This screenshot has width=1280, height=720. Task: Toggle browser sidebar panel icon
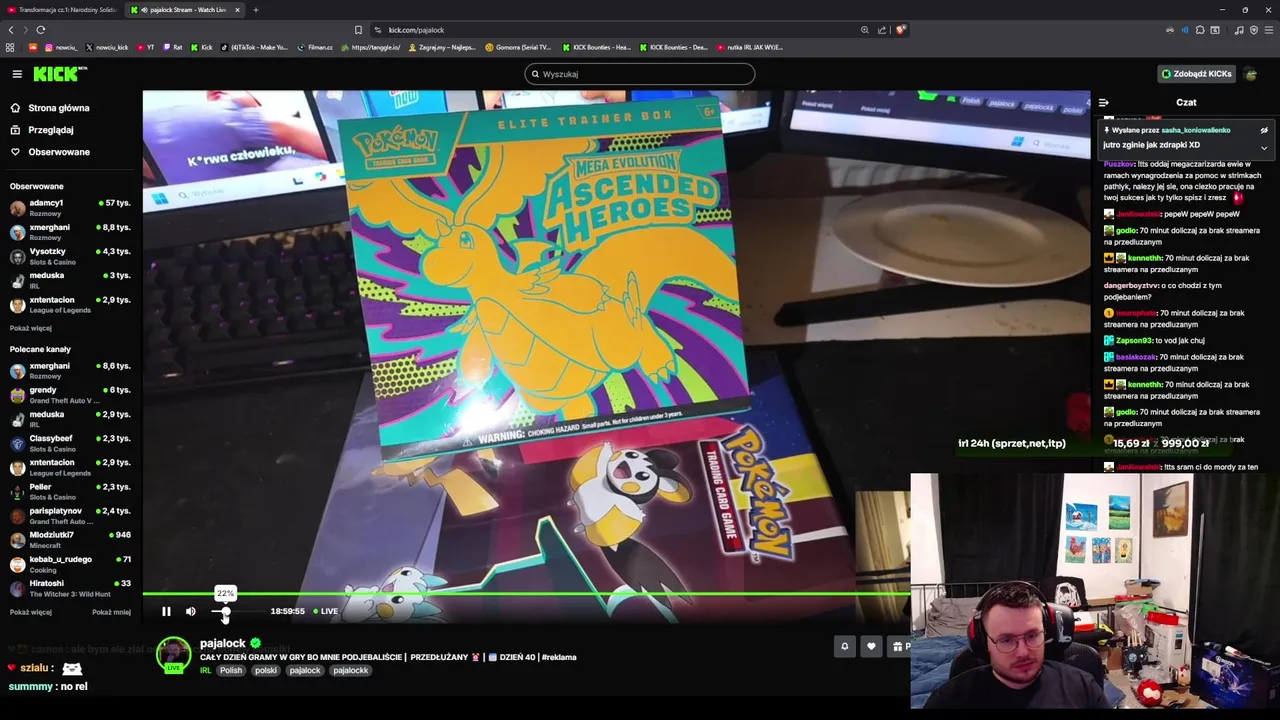point(1215,30)
